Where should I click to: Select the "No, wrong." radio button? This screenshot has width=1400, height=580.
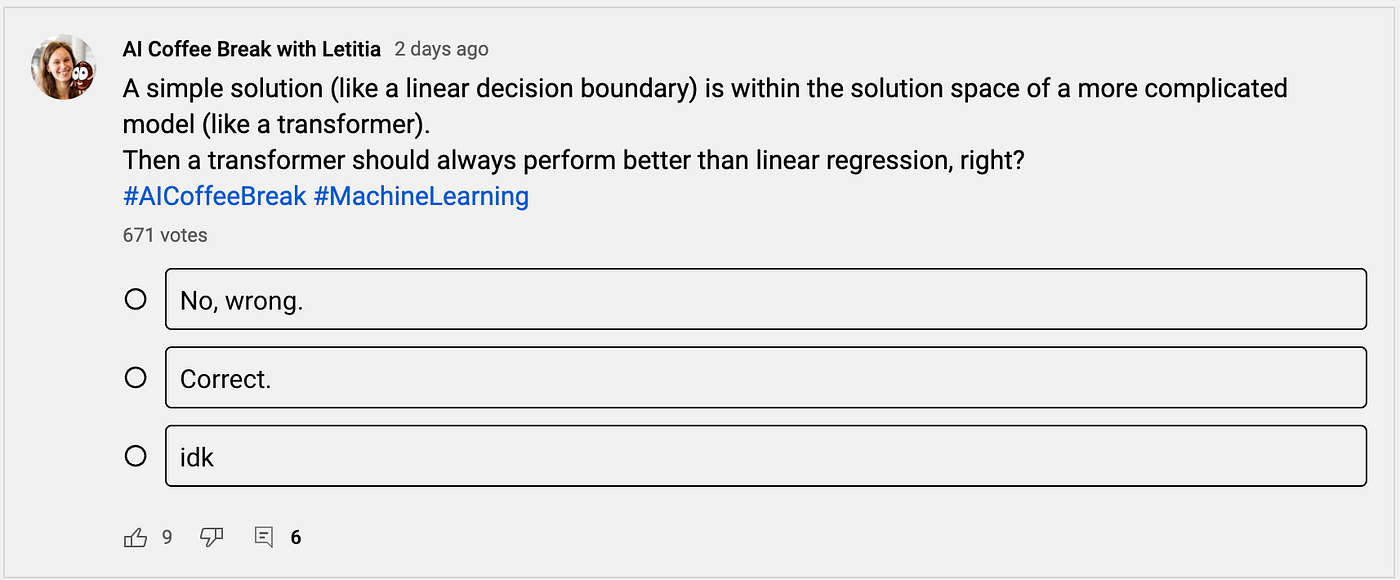136,299
